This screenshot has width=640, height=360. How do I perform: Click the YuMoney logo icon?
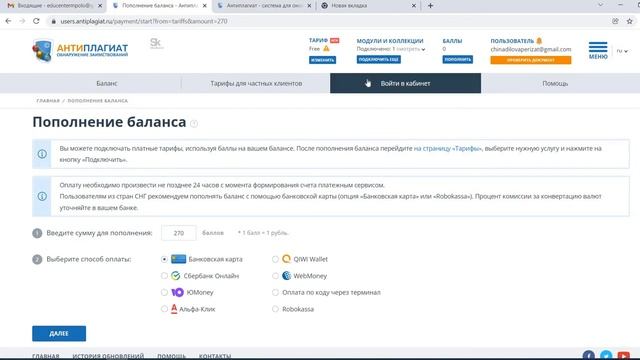point(177,292)
